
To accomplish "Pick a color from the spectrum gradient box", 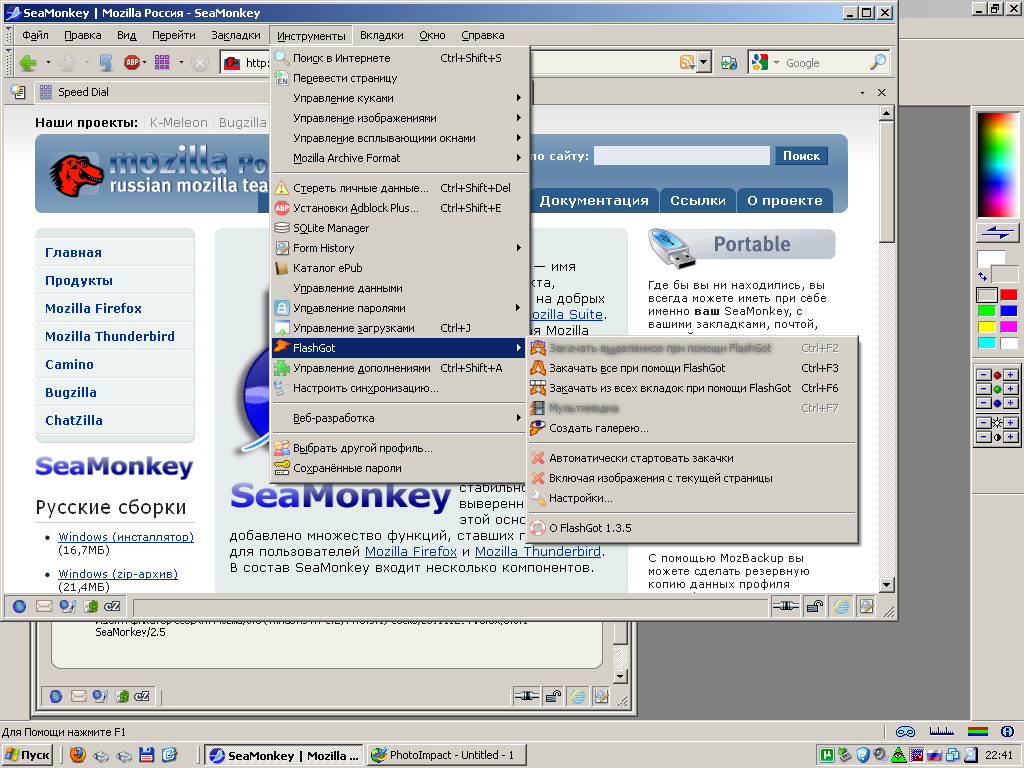I will 997,164.
